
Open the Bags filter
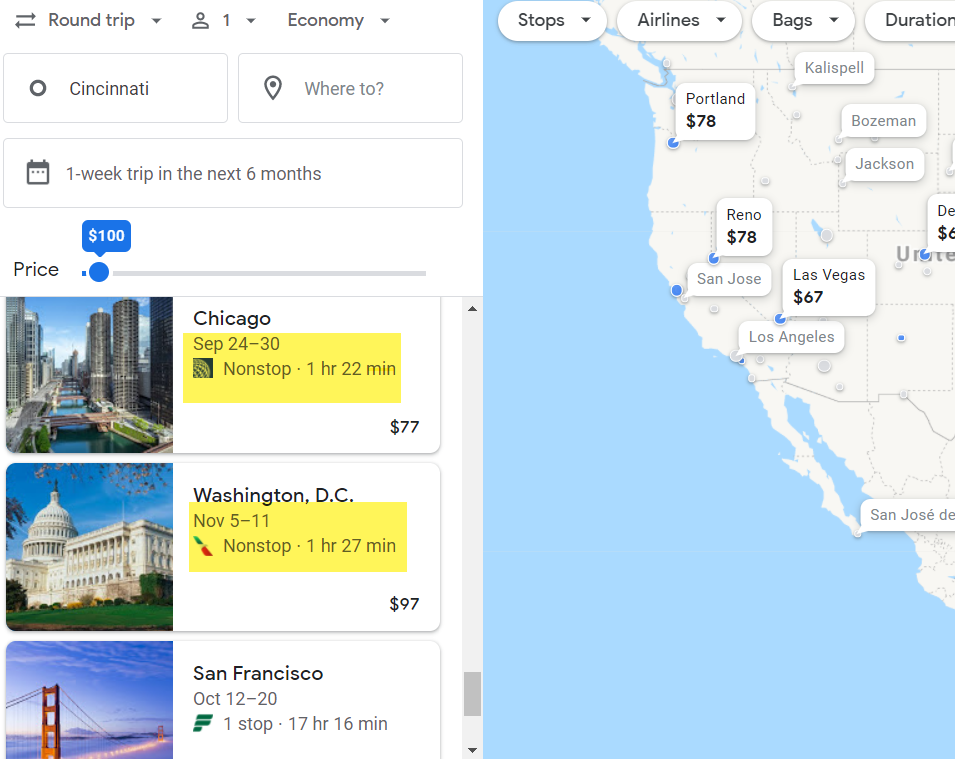[803, 20]
